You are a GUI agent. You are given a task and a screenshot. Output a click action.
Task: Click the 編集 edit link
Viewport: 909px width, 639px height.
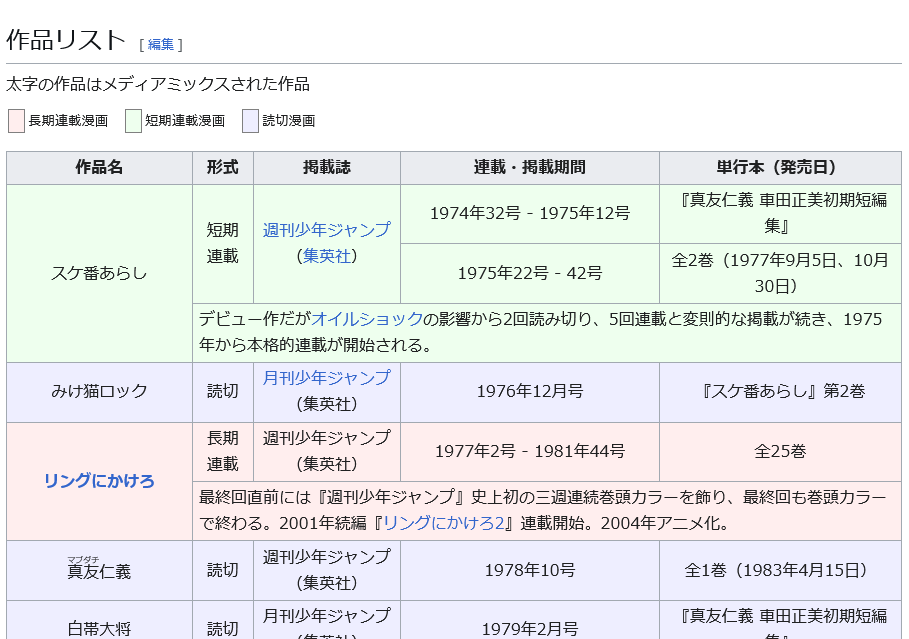(x=161, y=45)
